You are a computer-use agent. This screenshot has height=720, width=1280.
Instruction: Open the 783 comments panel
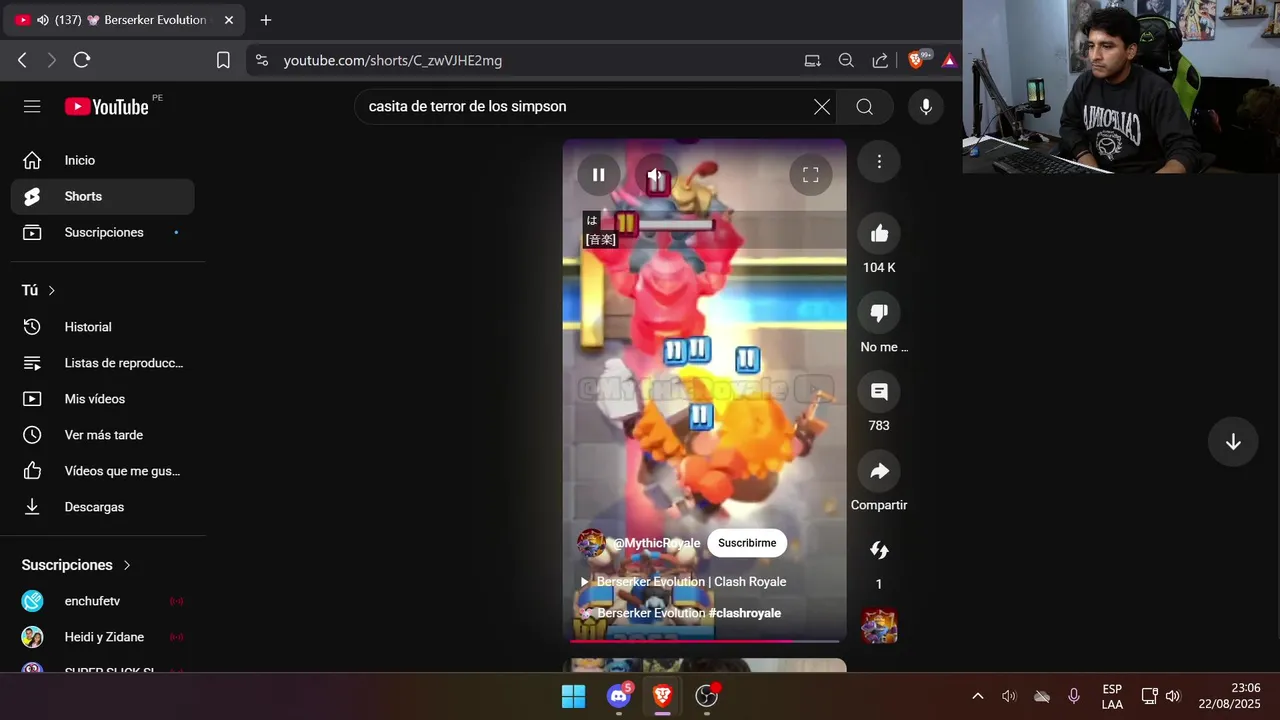(879, 392)
